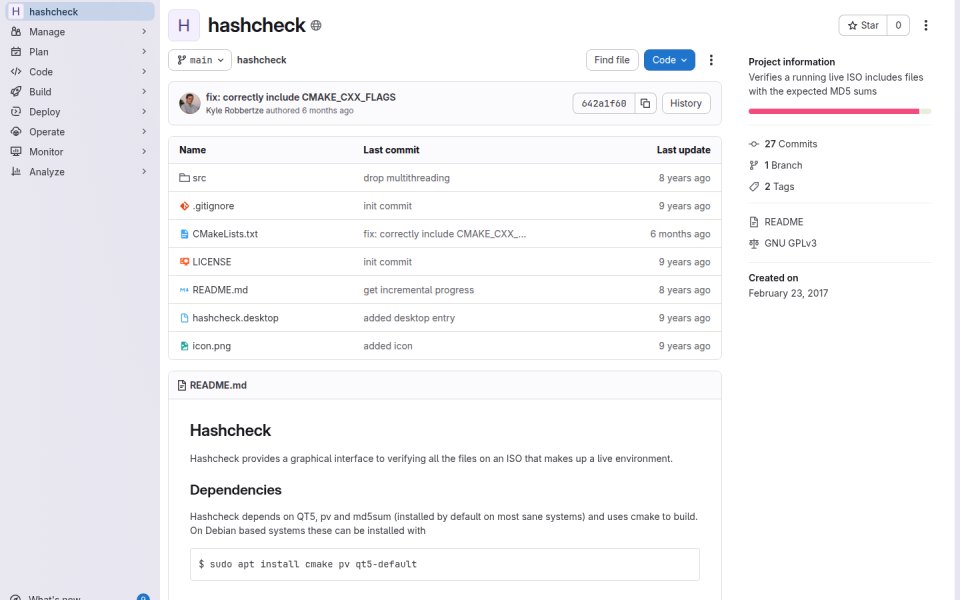Open the Code clone dropdown
The height and width of the screenshot is (600, 960).
[669, 60]
